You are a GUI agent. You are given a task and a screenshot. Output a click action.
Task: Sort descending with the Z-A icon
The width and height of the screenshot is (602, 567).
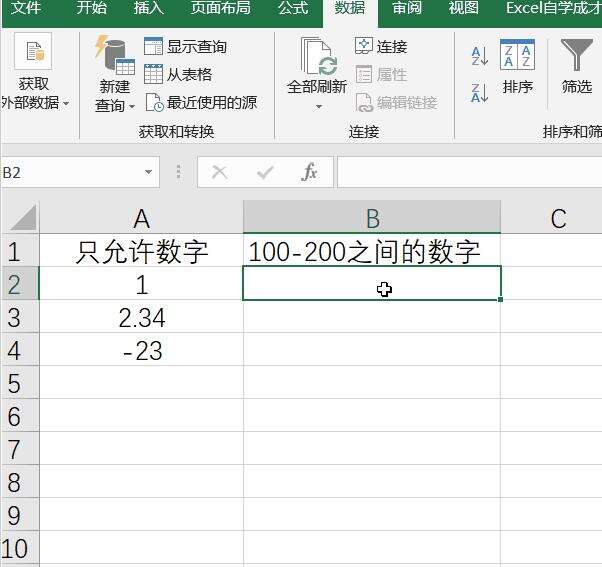[480, 93]
